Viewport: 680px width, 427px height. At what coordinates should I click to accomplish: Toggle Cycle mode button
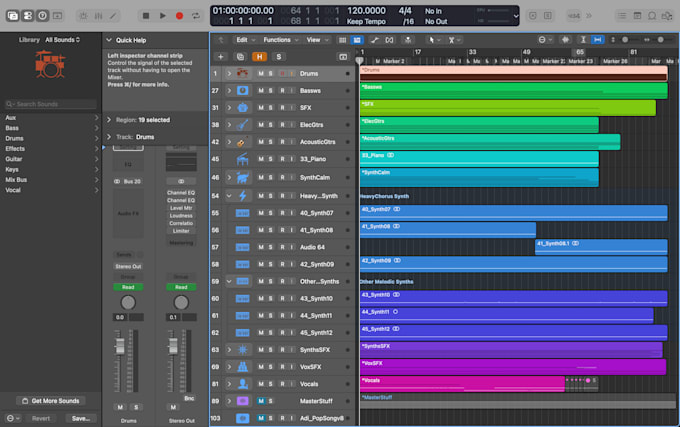point(196,16)
